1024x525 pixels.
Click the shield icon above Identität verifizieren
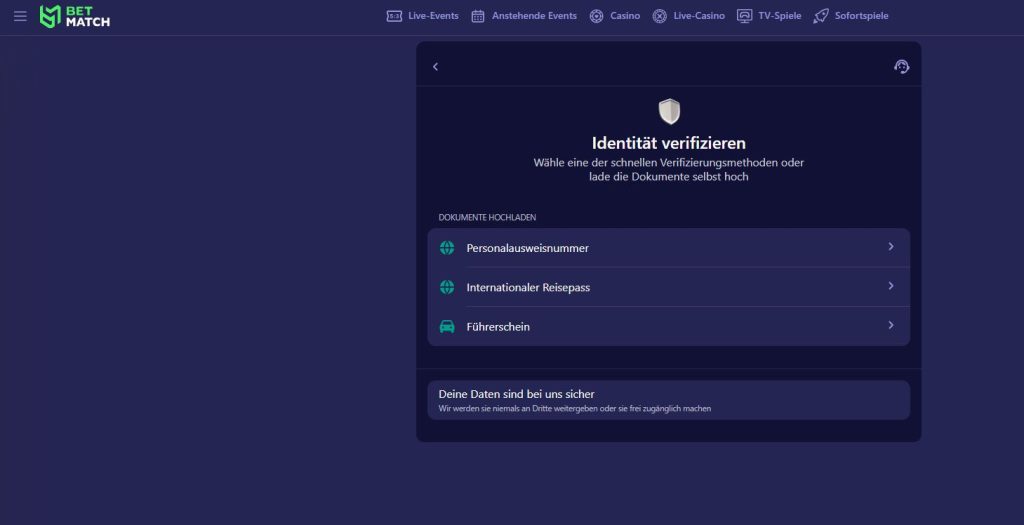coord(669,111)
